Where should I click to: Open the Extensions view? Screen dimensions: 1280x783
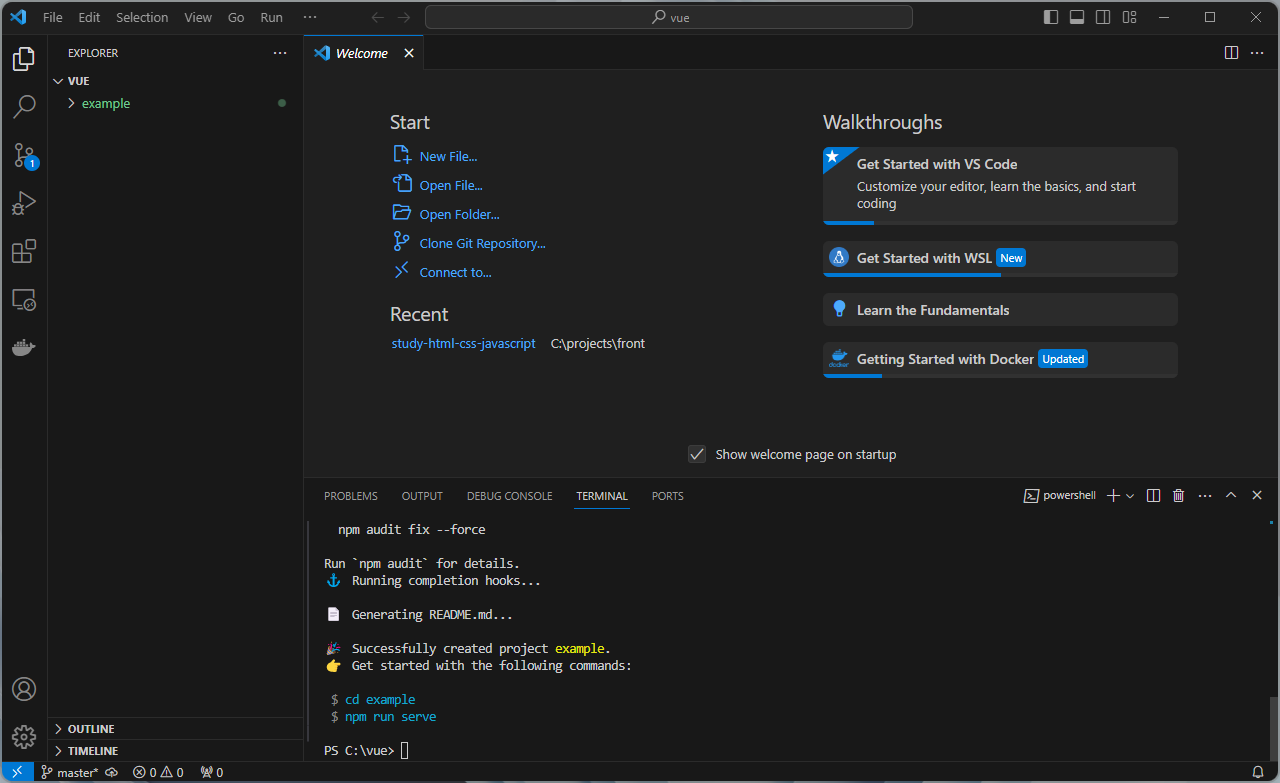(24, 251)
